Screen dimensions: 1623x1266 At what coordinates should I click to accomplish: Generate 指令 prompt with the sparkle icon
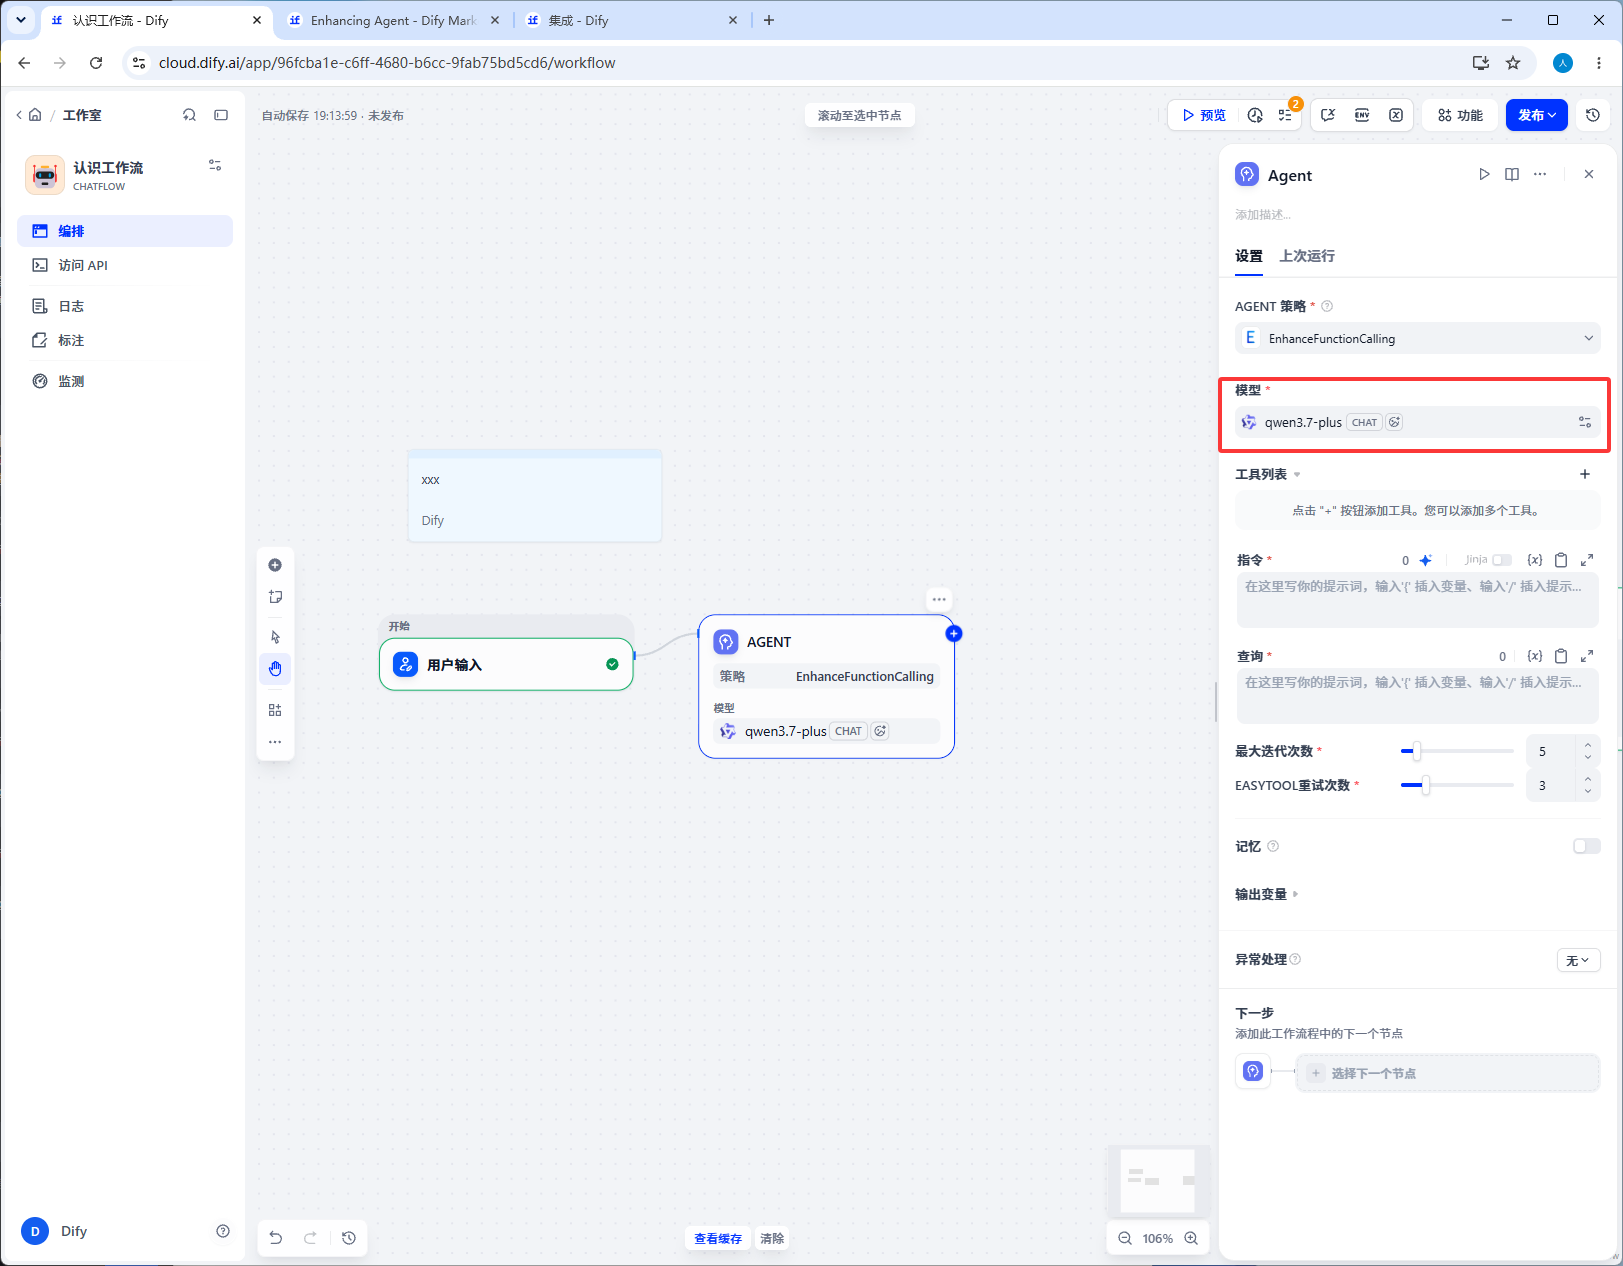coord(1426,560)
